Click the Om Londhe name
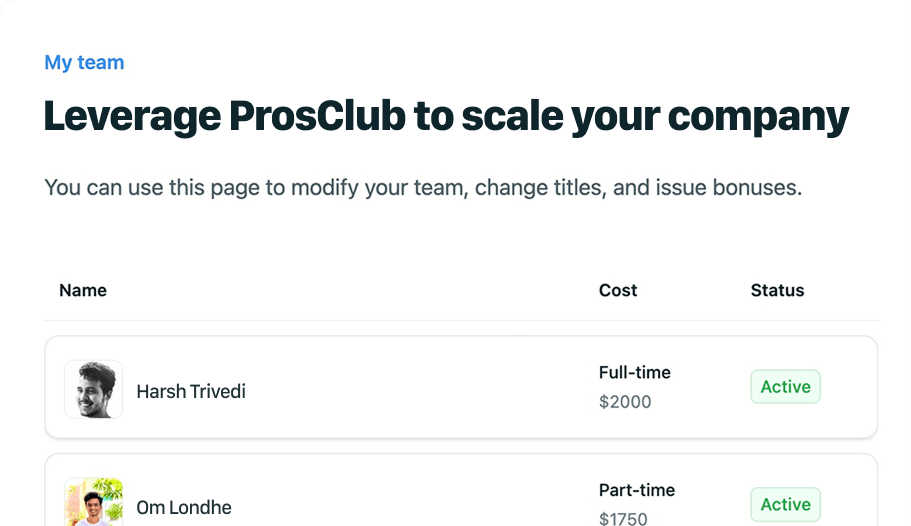This screenshot has height=526, width=911. tap(184, 508)
